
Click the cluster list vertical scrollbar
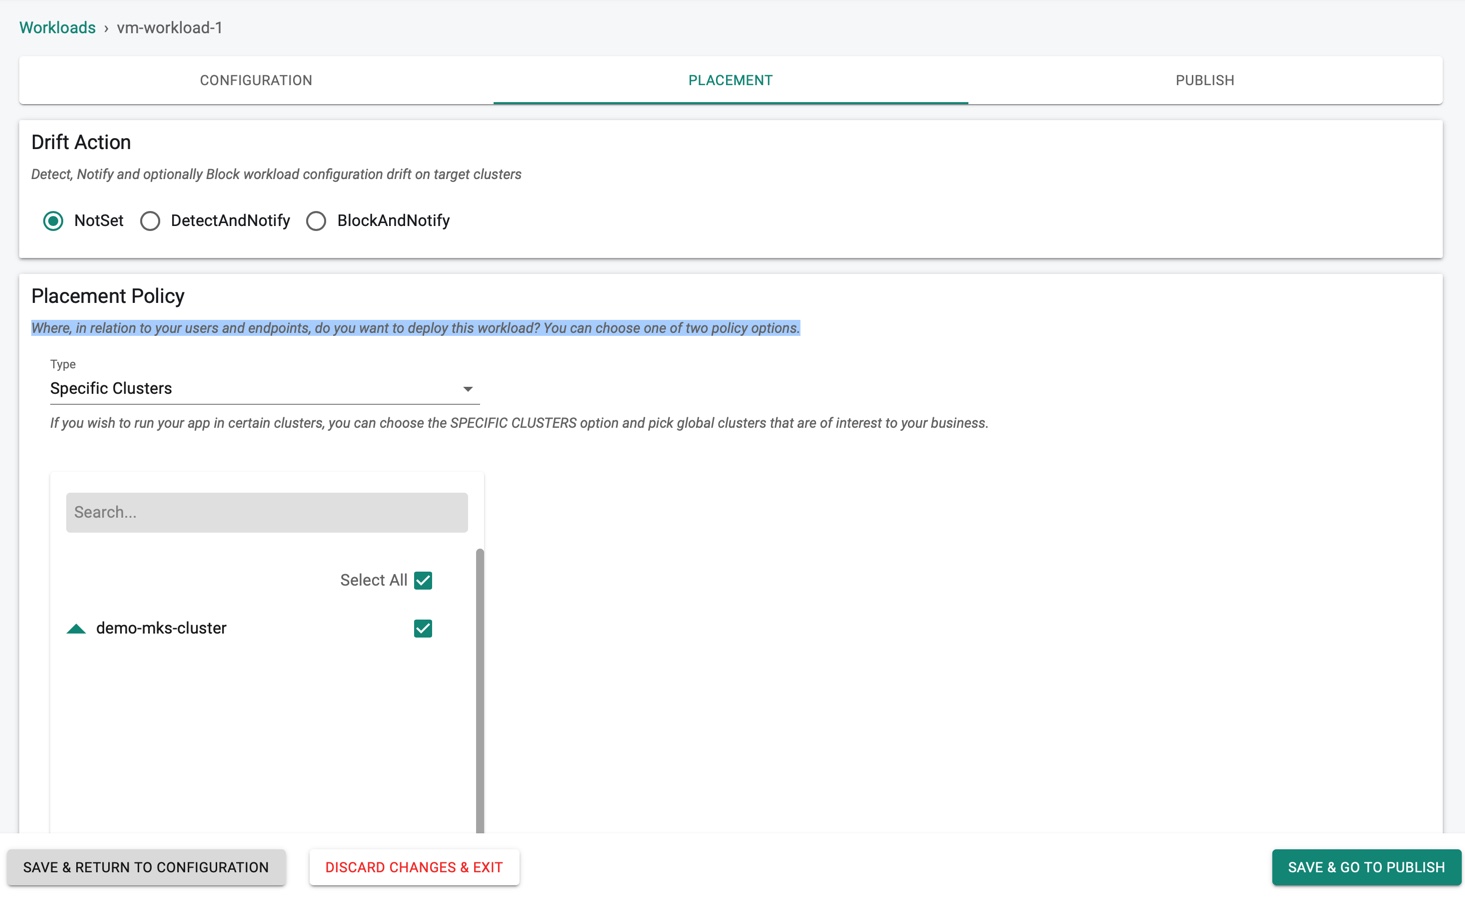click(x=480, y=690)
